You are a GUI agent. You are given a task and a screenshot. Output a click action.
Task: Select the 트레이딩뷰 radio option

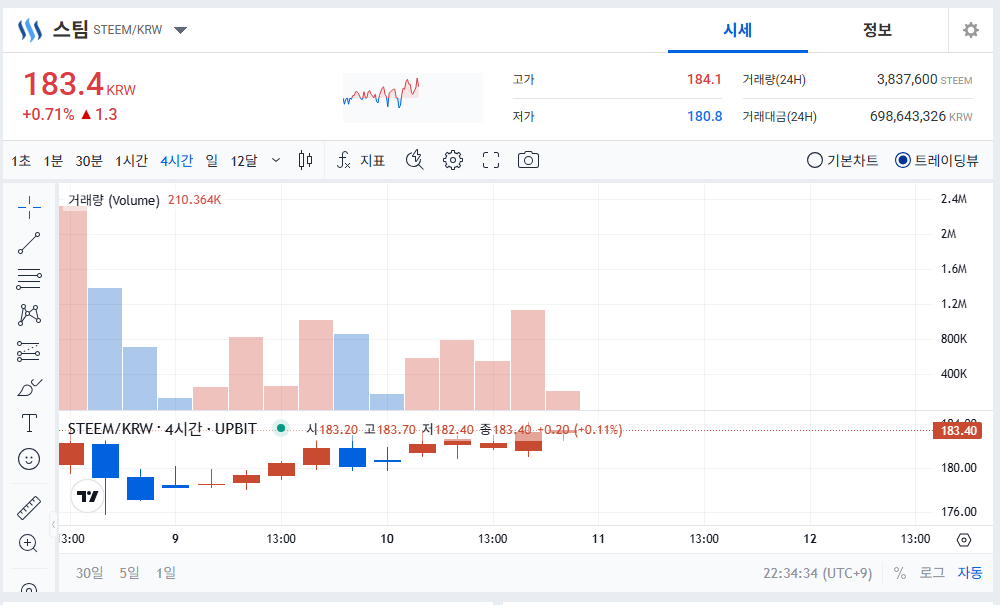click(x=936, y=160)
